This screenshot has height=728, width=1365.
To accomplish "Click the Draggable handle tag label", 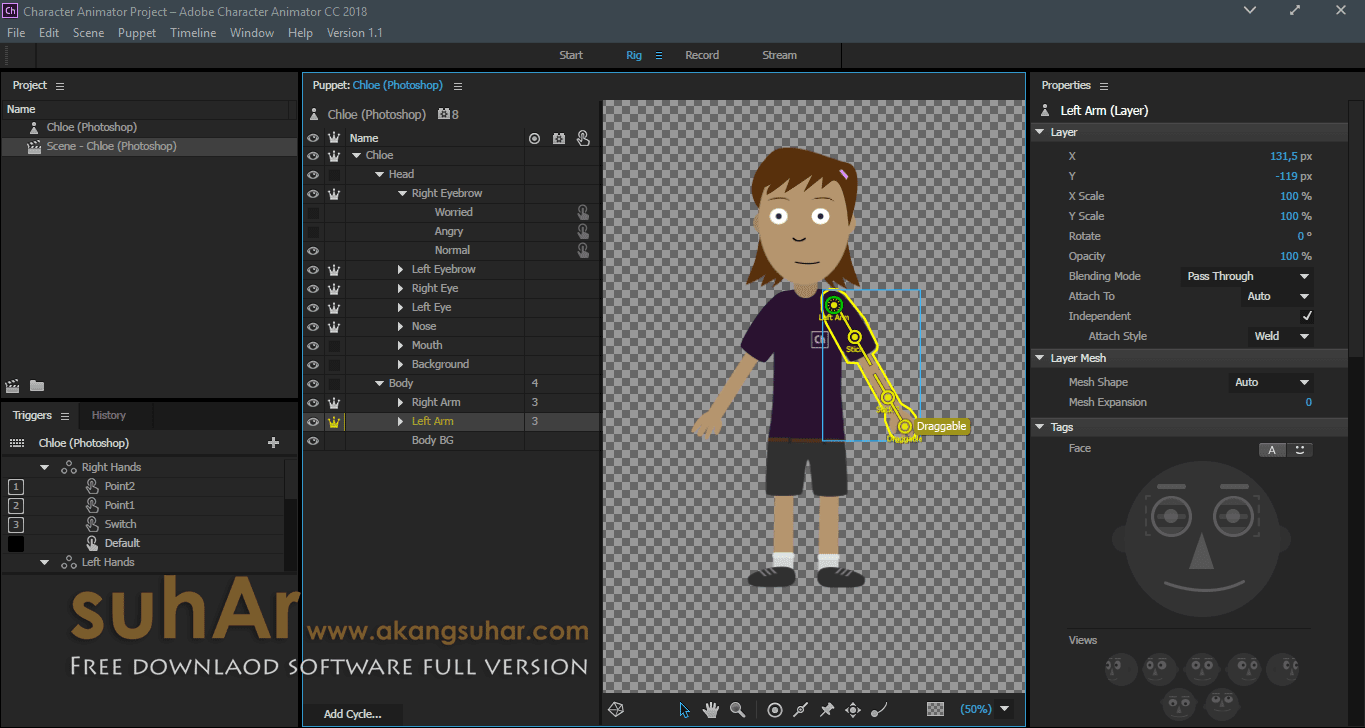I will [x=941, y=426].
